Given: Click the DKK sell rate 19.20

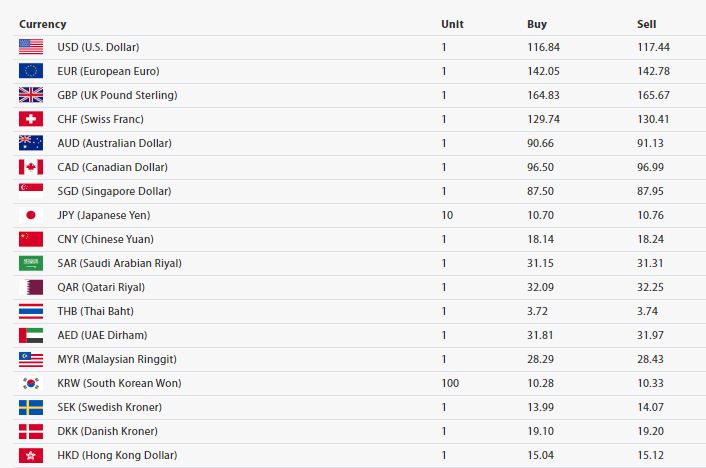Looking at the screenshot, I should coord(650,431).
